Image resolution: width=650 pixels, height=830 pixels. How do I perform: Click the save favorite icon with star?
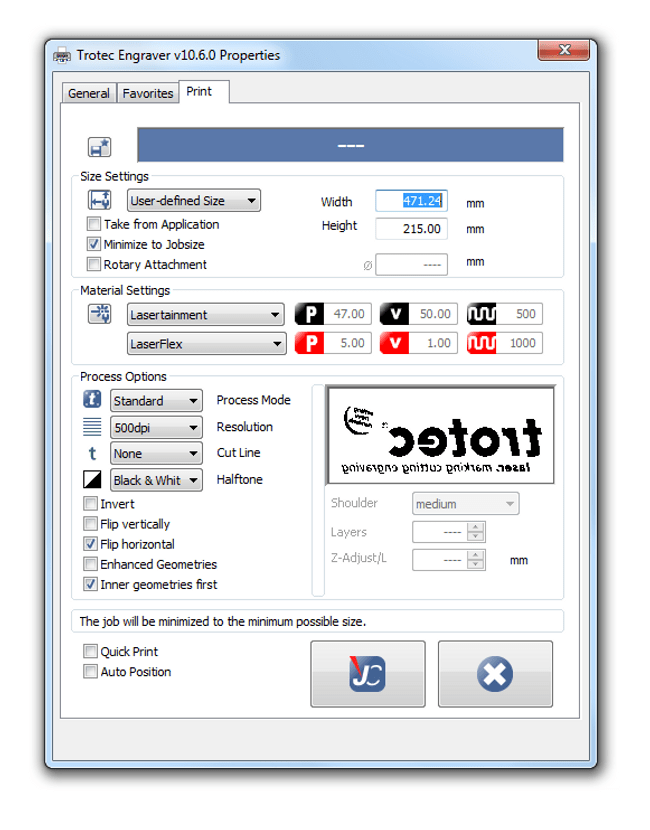[99, 147]
